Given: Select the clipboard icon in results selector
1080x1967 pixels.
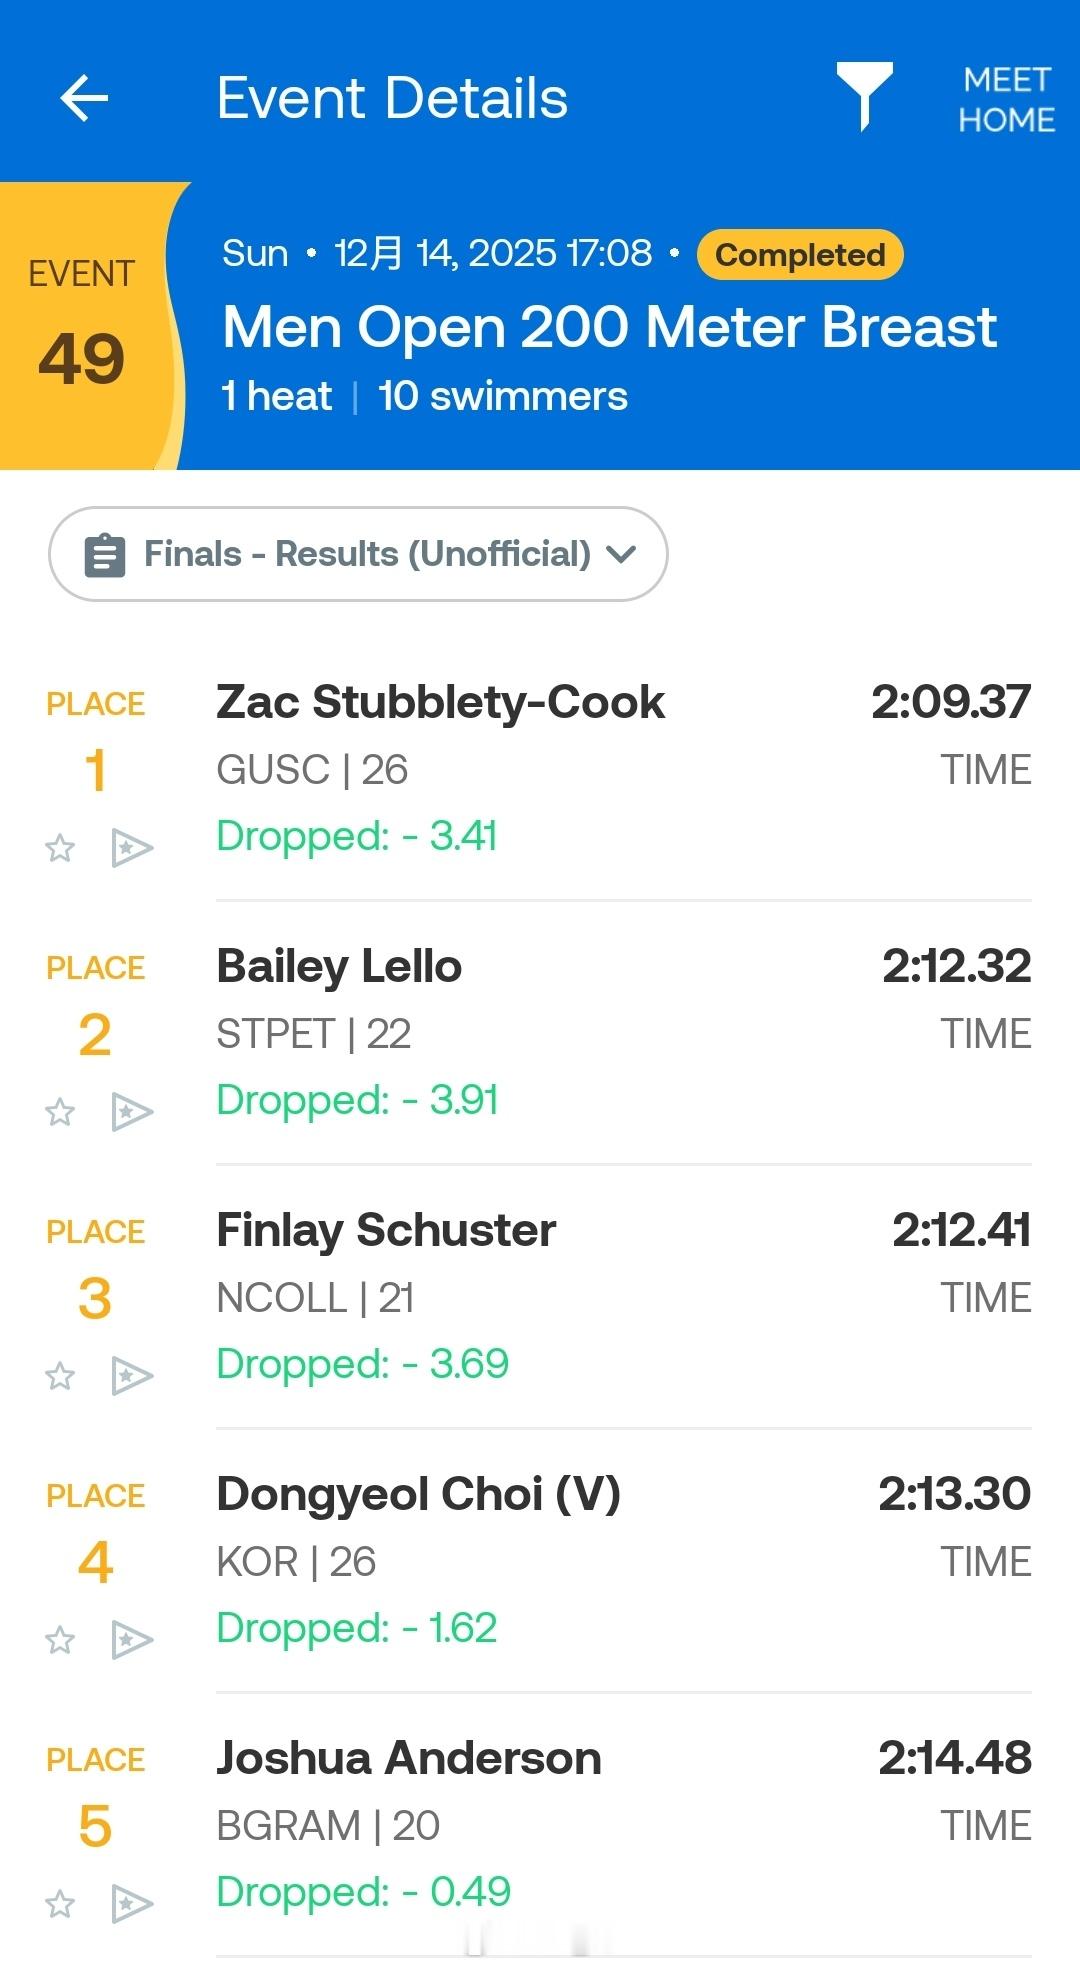Looking at the screenshot, I should click(x=105, y=555).
